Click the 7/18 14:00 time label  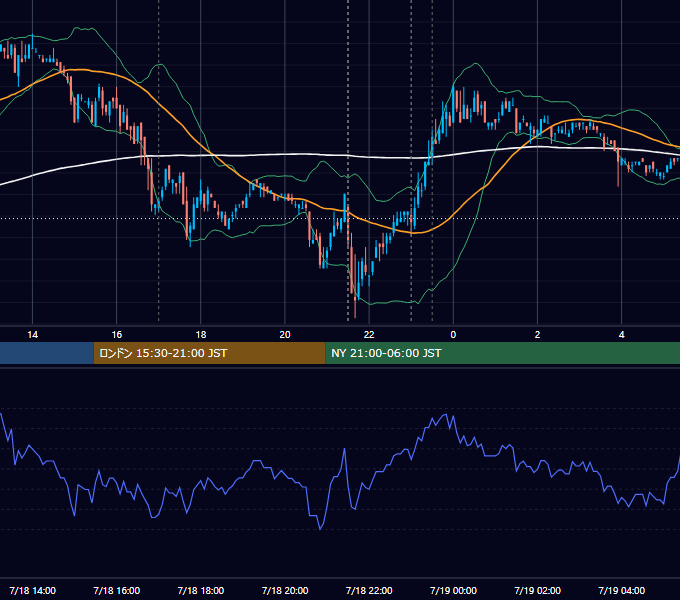(x=33, y=590)
